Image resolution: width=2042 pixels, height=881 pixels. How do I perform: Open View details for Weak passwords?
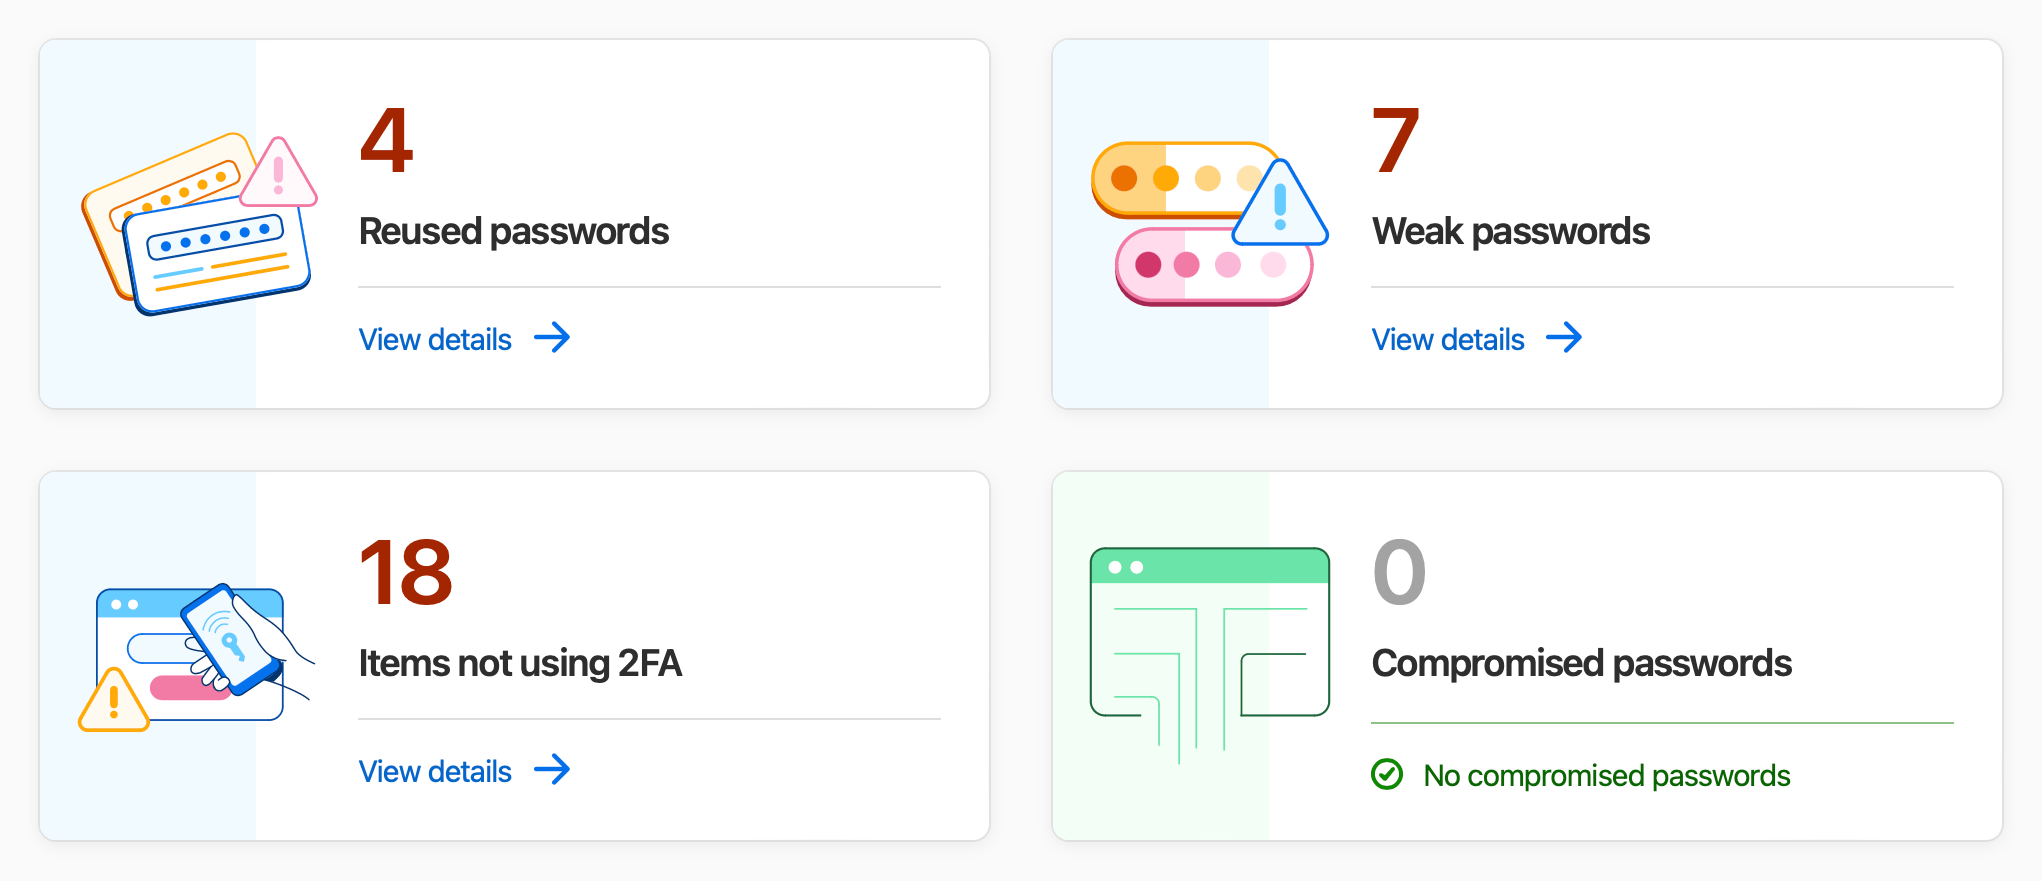point(1448,339)
